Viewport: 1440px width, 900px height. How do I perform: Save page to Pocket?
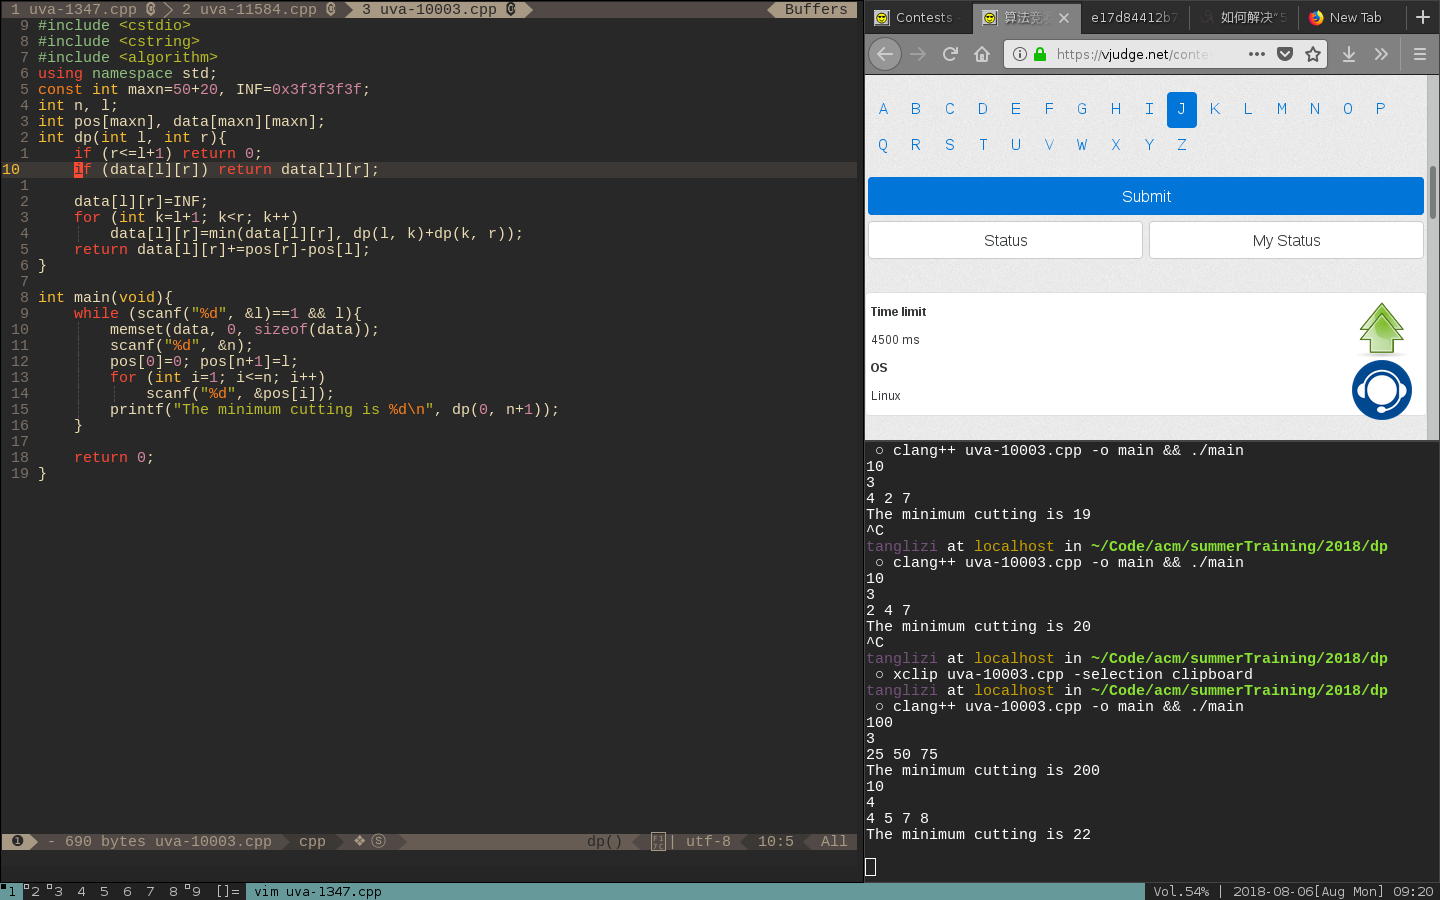(1285, 54)
